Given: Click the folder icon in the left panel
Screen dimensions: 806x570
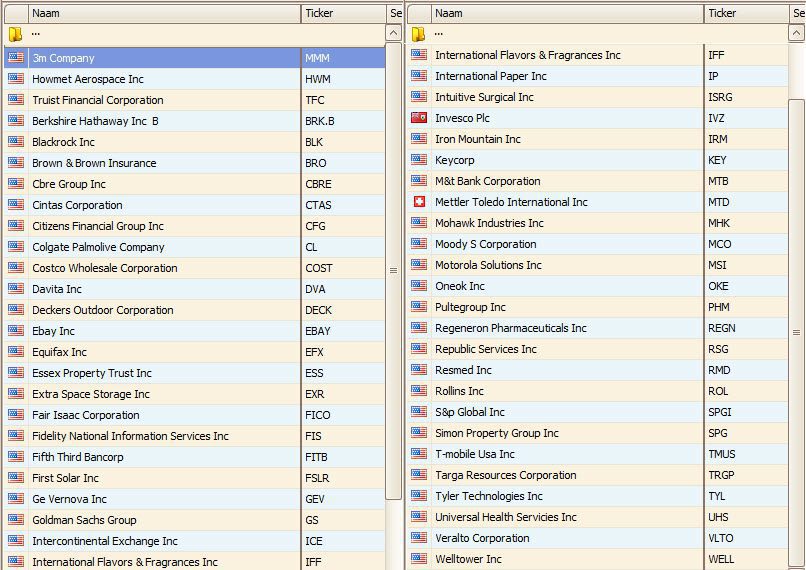Looking at the screenshot, I should [x=15, y=34].
